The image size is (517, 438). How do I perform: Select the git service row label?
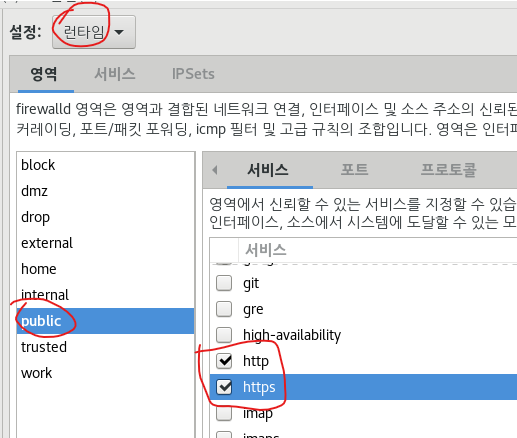coord(251,284)
